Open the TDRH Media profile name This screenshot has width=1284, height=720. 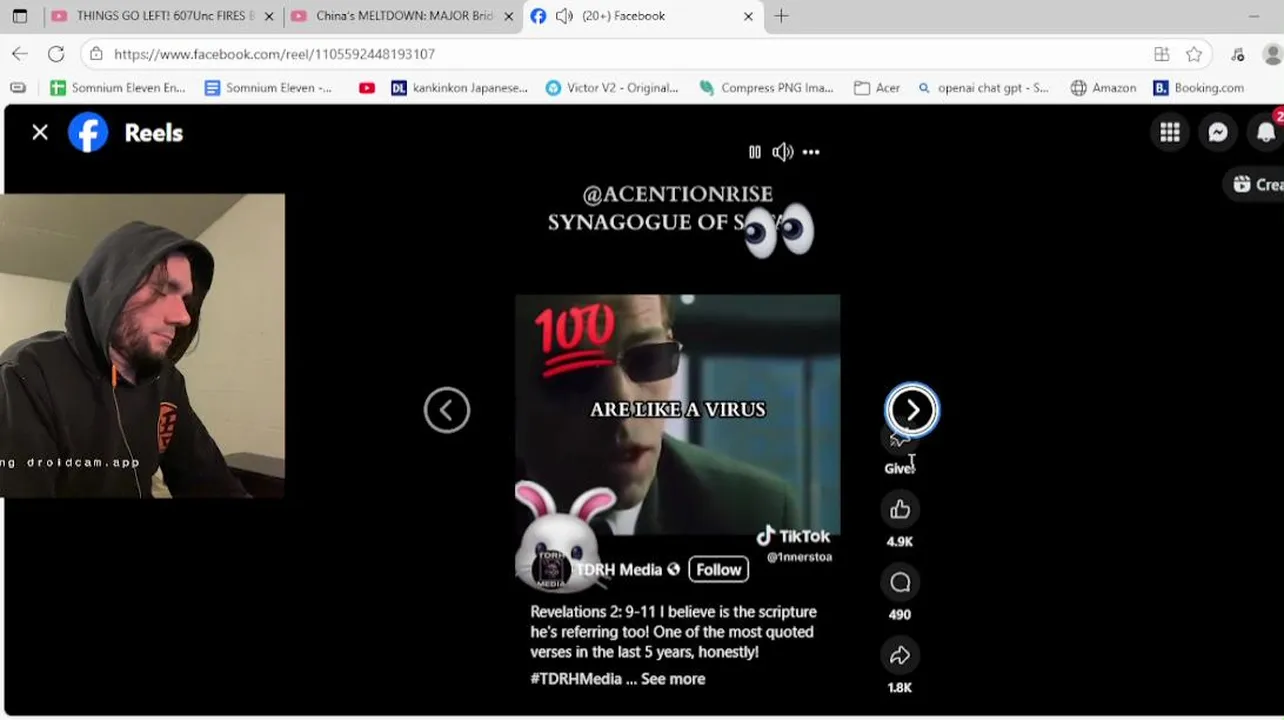[x=619, y=569]
